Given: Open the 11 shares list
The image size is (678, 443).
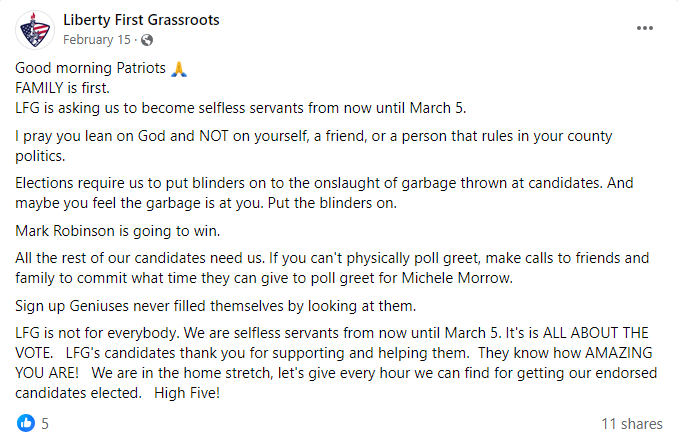Looking at the screenshot, I should [x=632, y=423].
